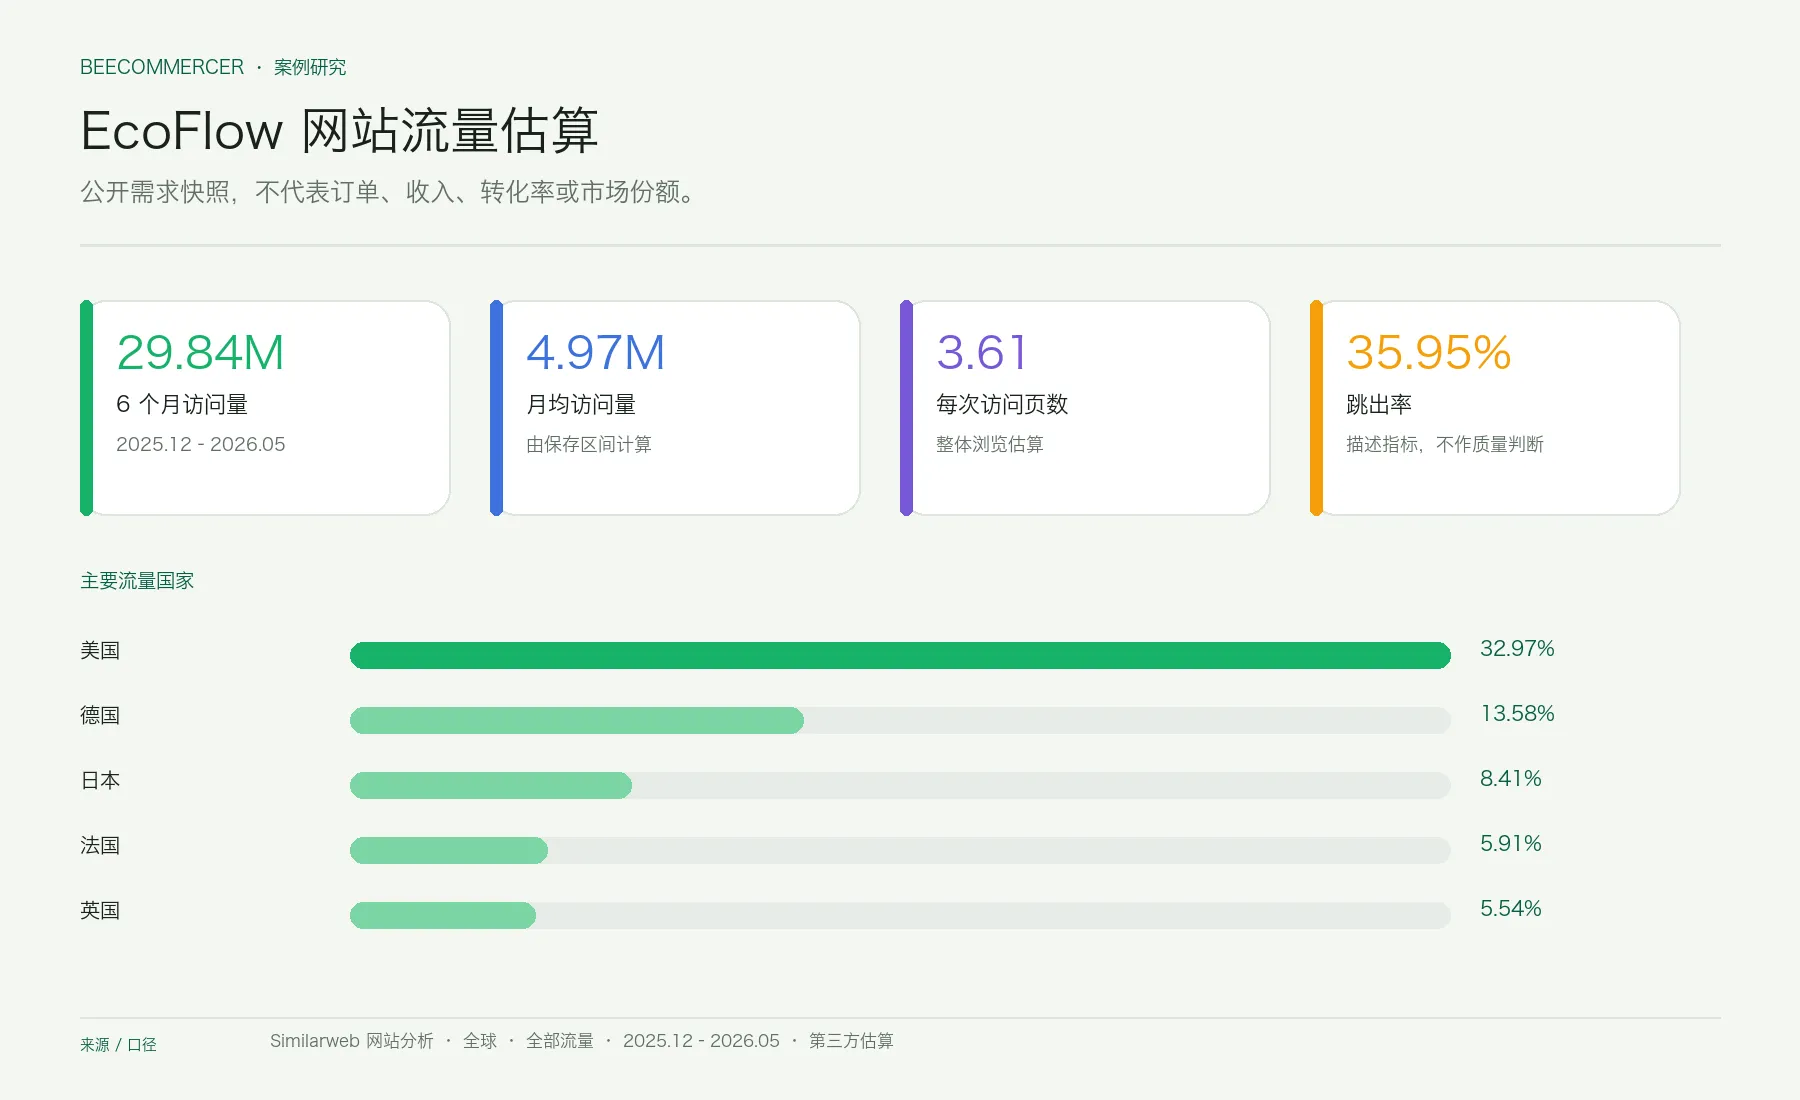Click the 跳出率 label
Viewport: 1800px width, 1100px height.
coord(1379,404)
